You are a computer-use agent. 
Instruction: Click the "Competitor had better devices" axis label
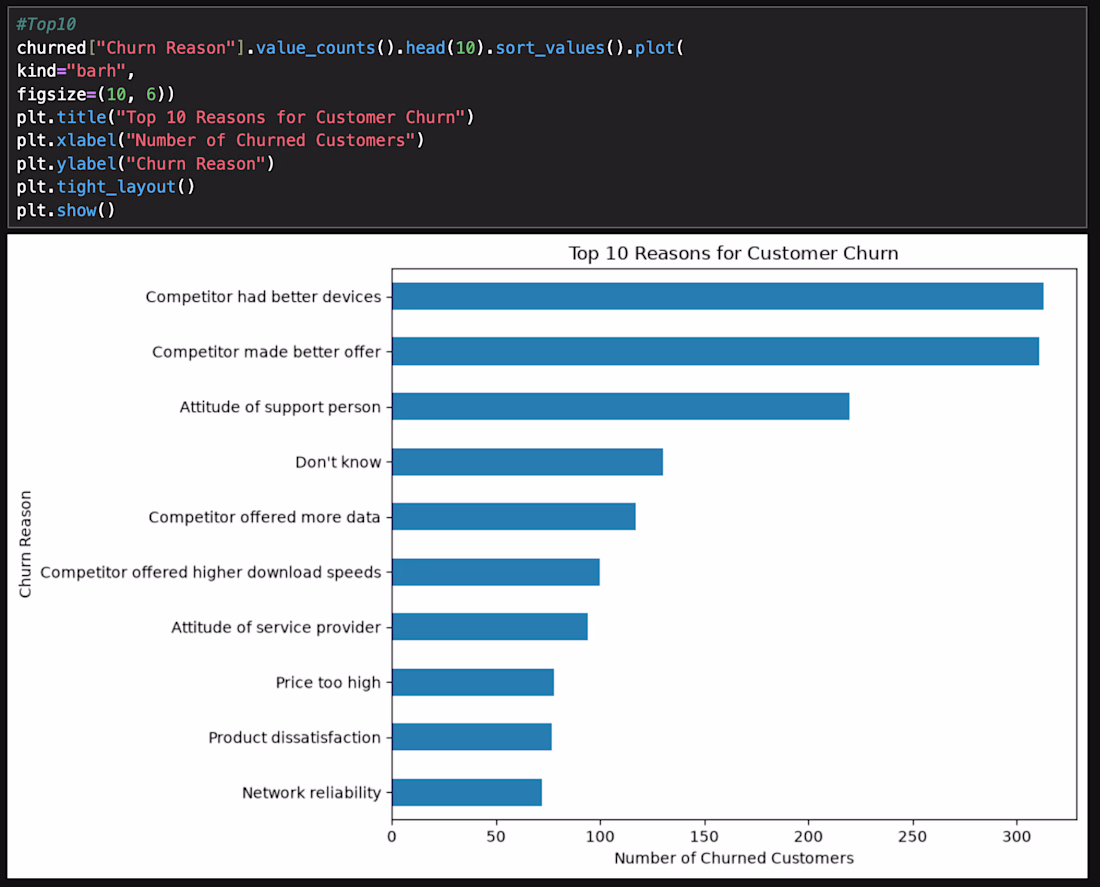263,297
